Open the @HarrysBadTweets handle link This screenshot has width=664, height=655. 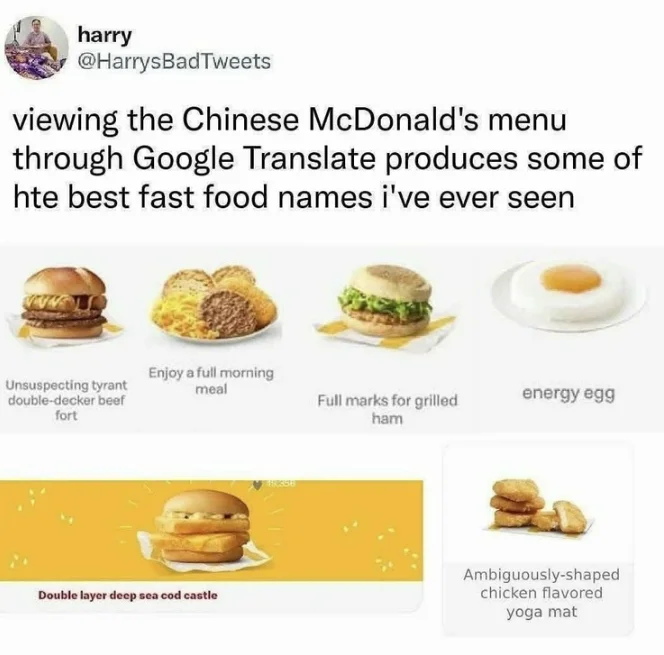coord(174,61)
